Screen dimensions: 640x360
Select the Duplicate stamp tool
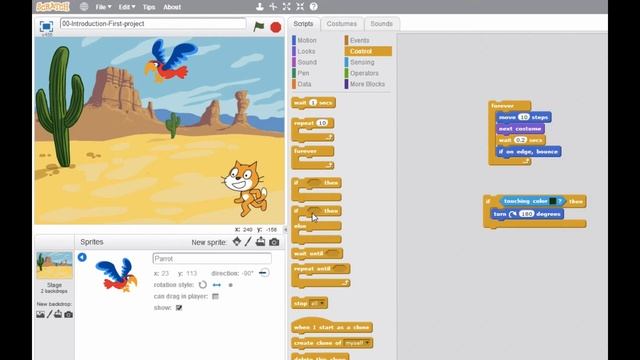(260, 7)
